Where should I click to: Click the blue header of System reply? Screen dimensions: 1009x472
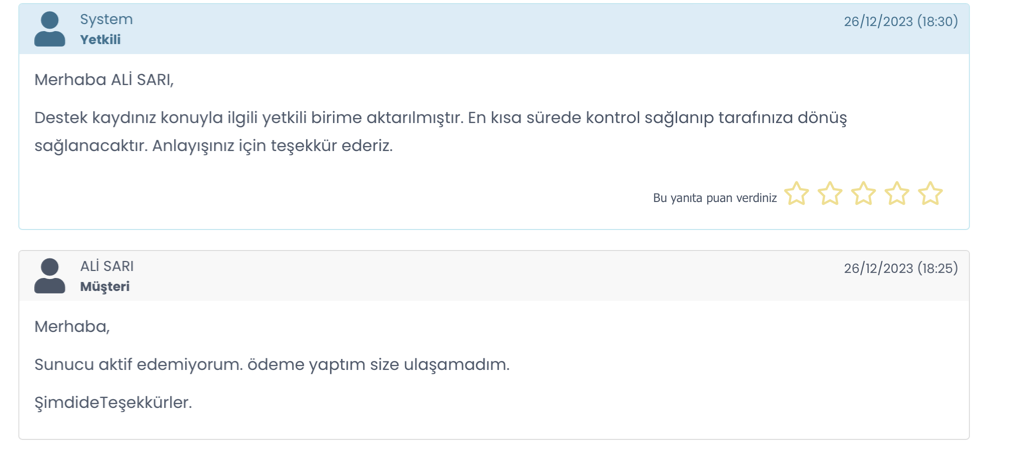[x=494, y=29]
